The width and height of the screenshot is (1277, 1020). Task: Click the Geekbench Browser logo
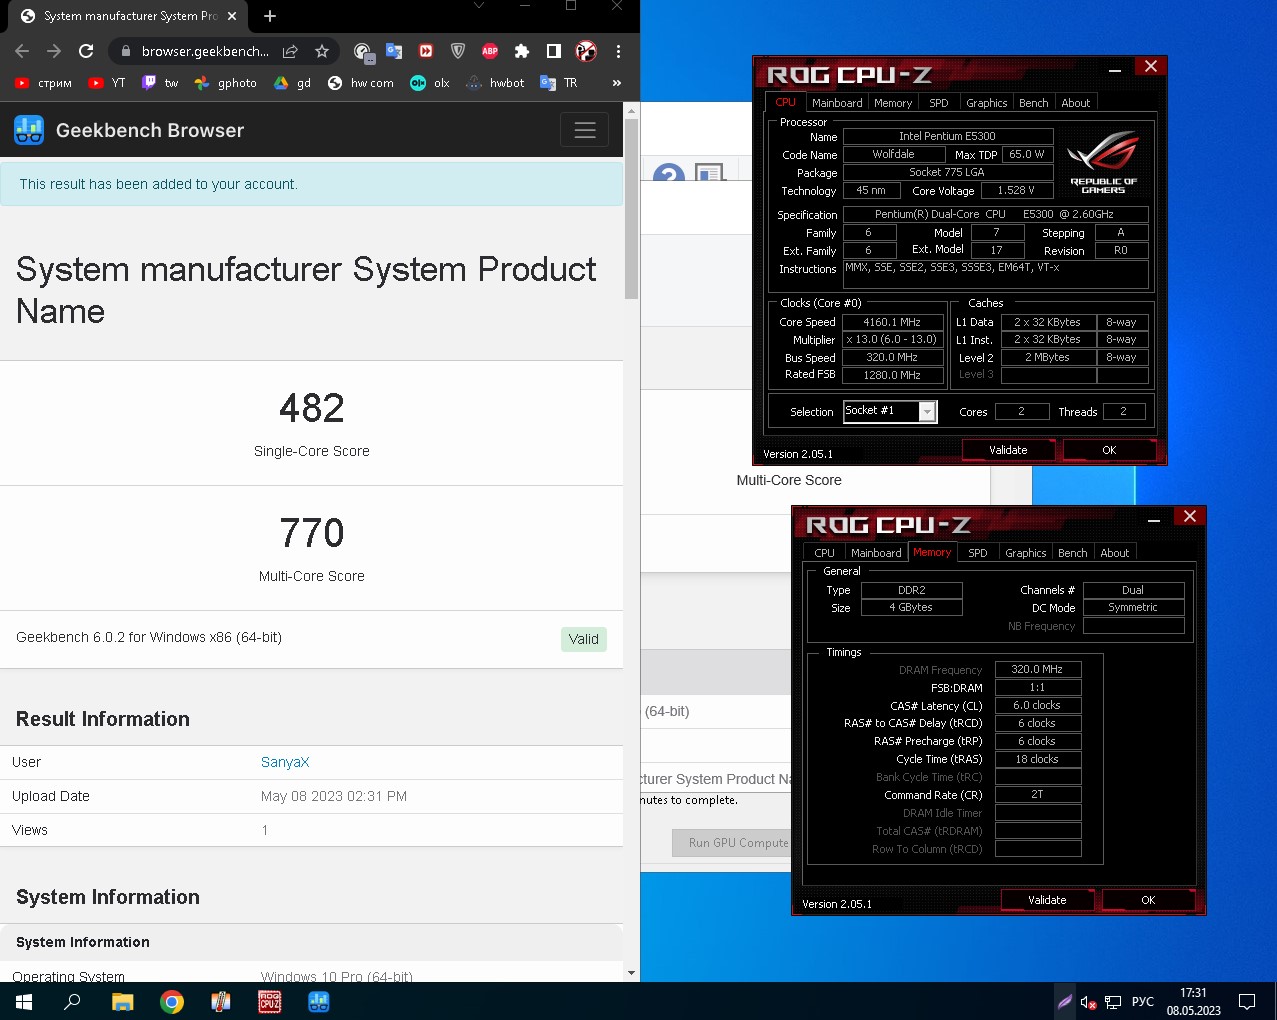click(129, 130)
